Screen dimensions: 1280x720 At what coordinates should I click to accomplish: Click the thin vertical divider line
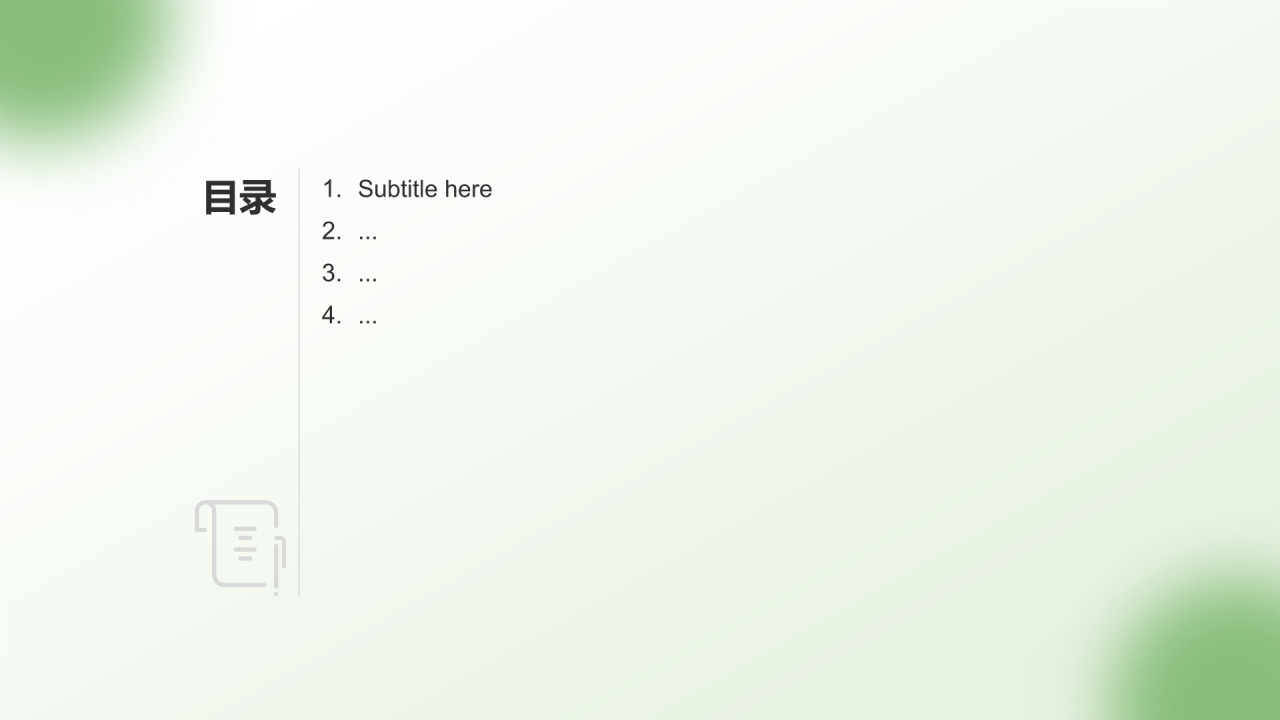(299, 382)
